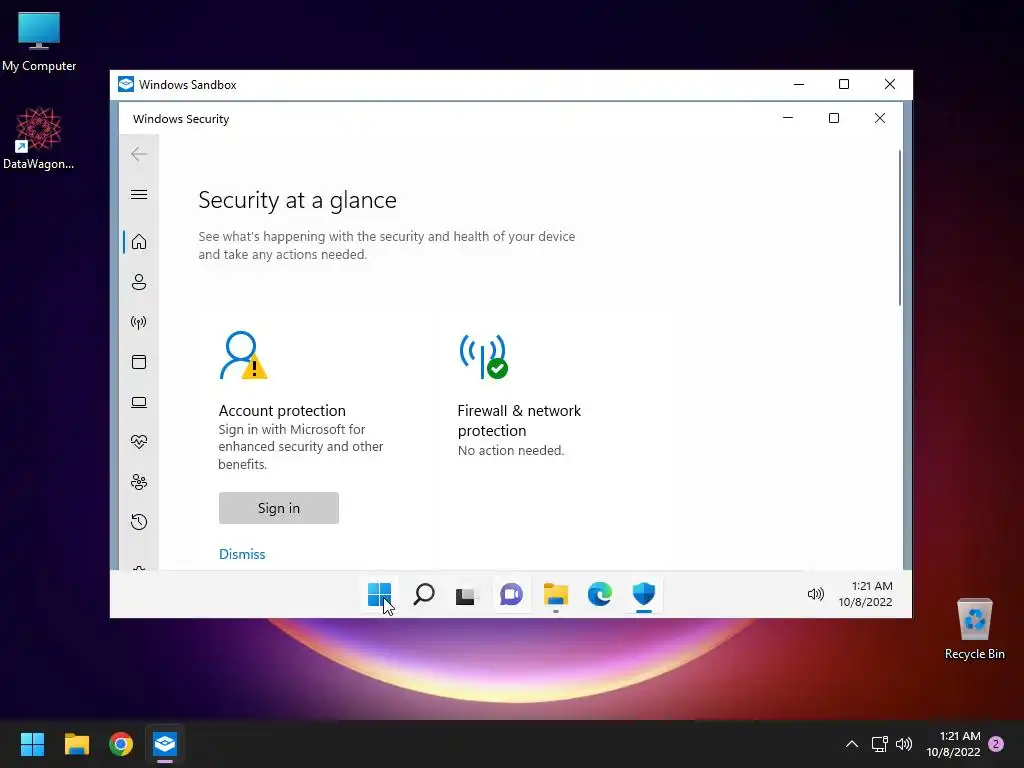Open Firewall & network protection from the sidebar icon
Viewport: 1024px width, 768px height.
coord(138,322)
